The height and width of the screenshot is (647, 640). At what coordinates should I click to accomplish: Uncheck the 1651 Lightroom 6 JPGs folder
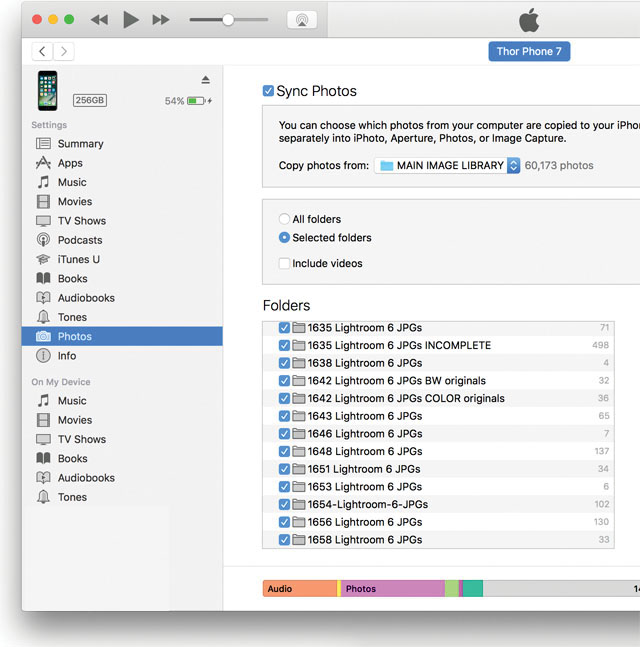284,469
